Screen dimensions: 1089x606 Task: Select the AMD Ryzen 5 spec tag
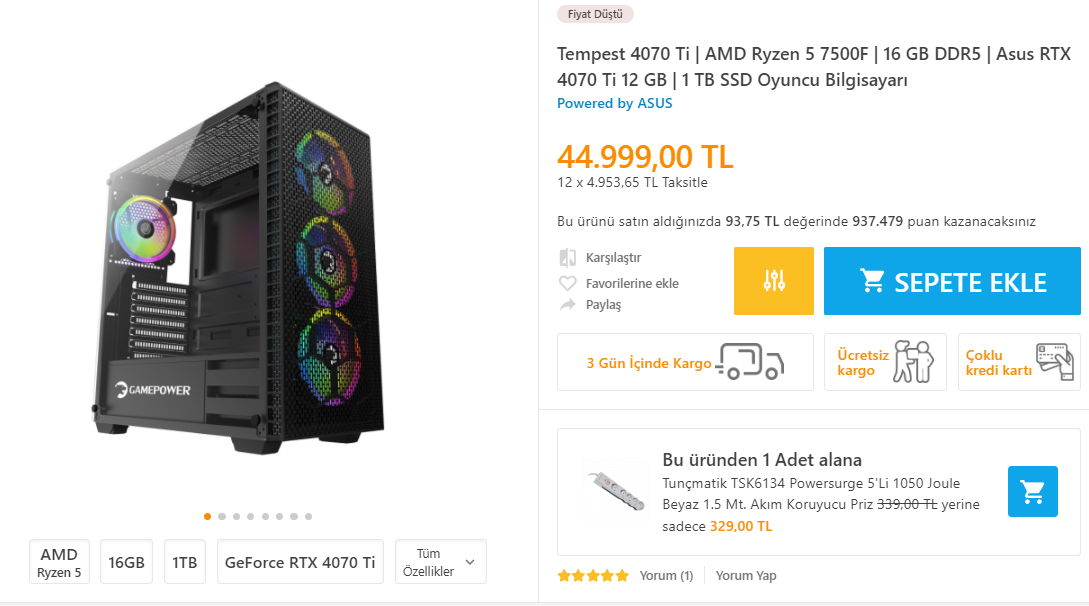(59, 562)
